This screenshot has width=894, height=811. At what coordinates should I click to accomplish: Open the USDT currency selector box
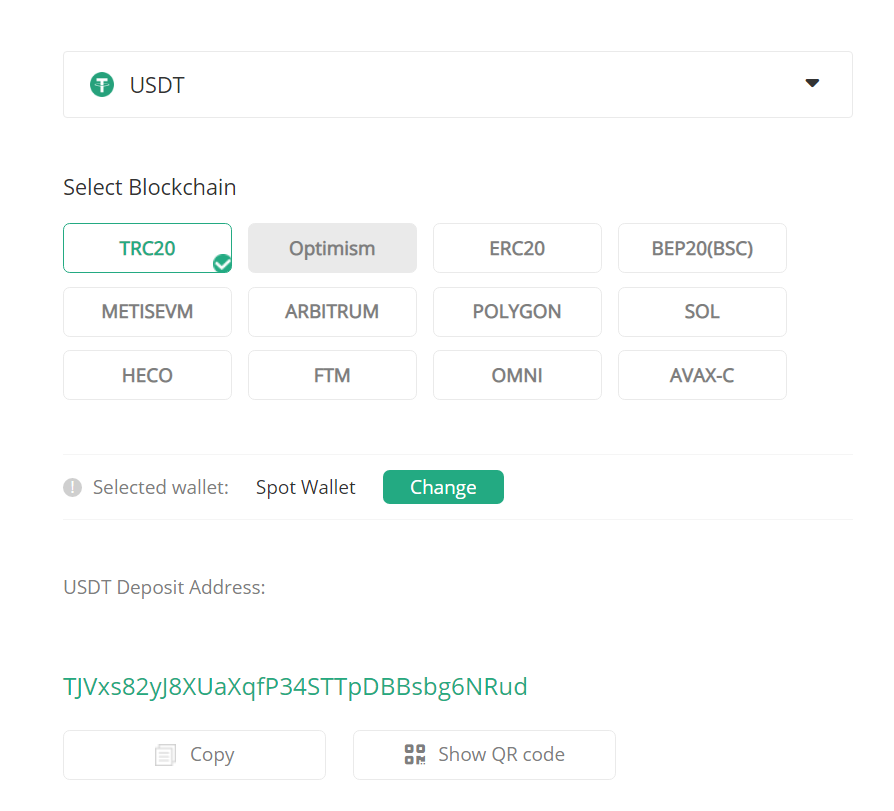click(x=457, y=85)
